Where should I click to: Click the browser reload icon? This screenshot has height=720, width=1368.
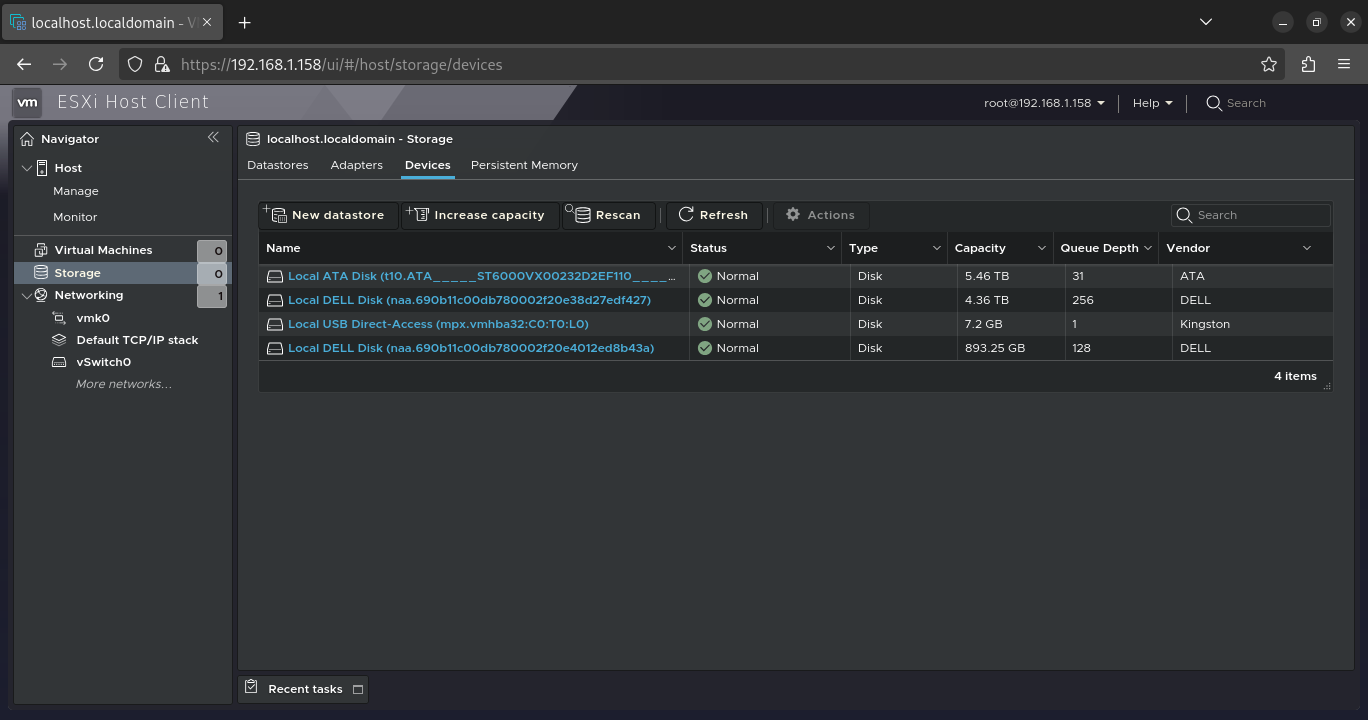96,64
